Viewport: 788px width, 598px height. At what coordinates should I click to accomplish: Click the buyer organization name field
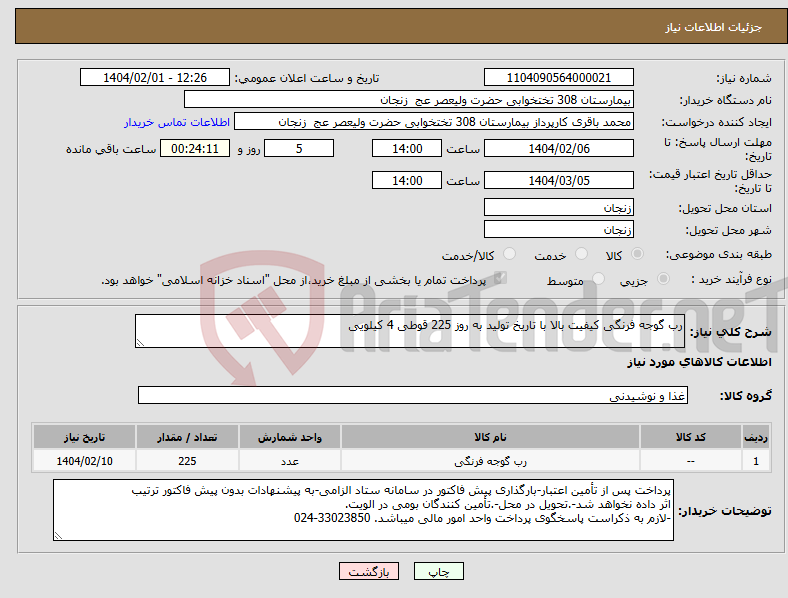[409, 99]
